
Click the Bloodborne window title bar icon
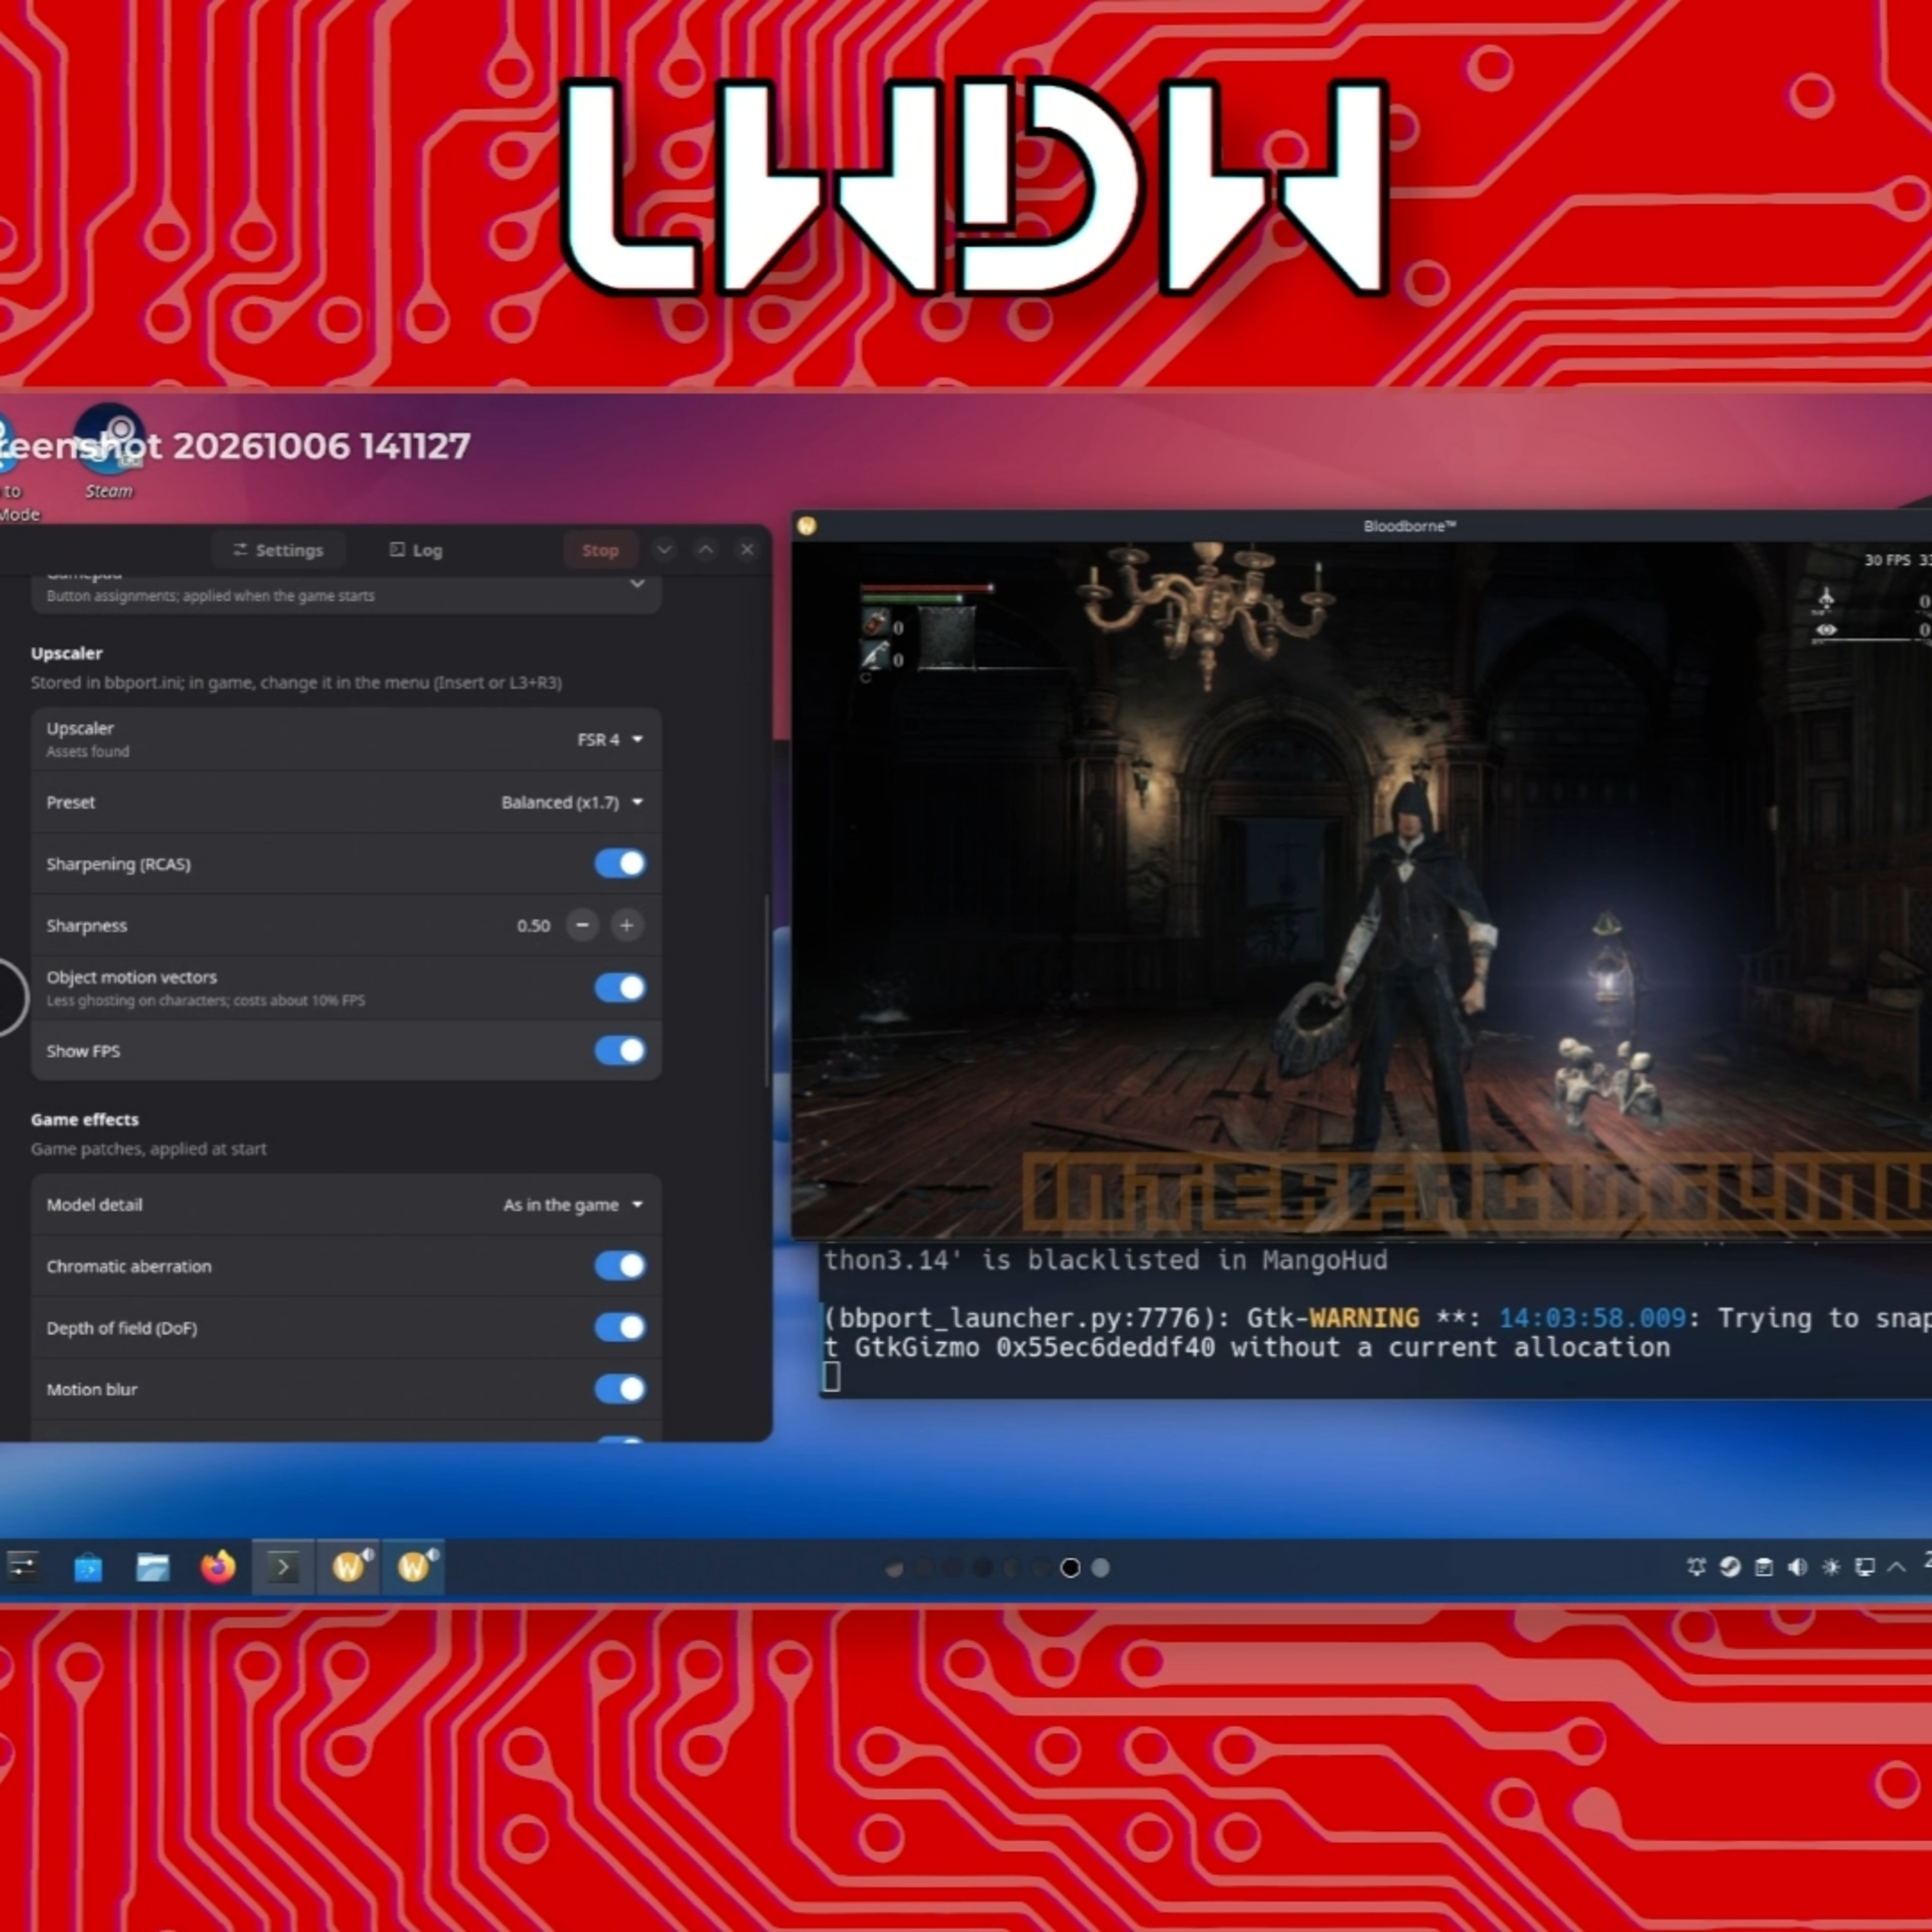click(x=807, y=526)
